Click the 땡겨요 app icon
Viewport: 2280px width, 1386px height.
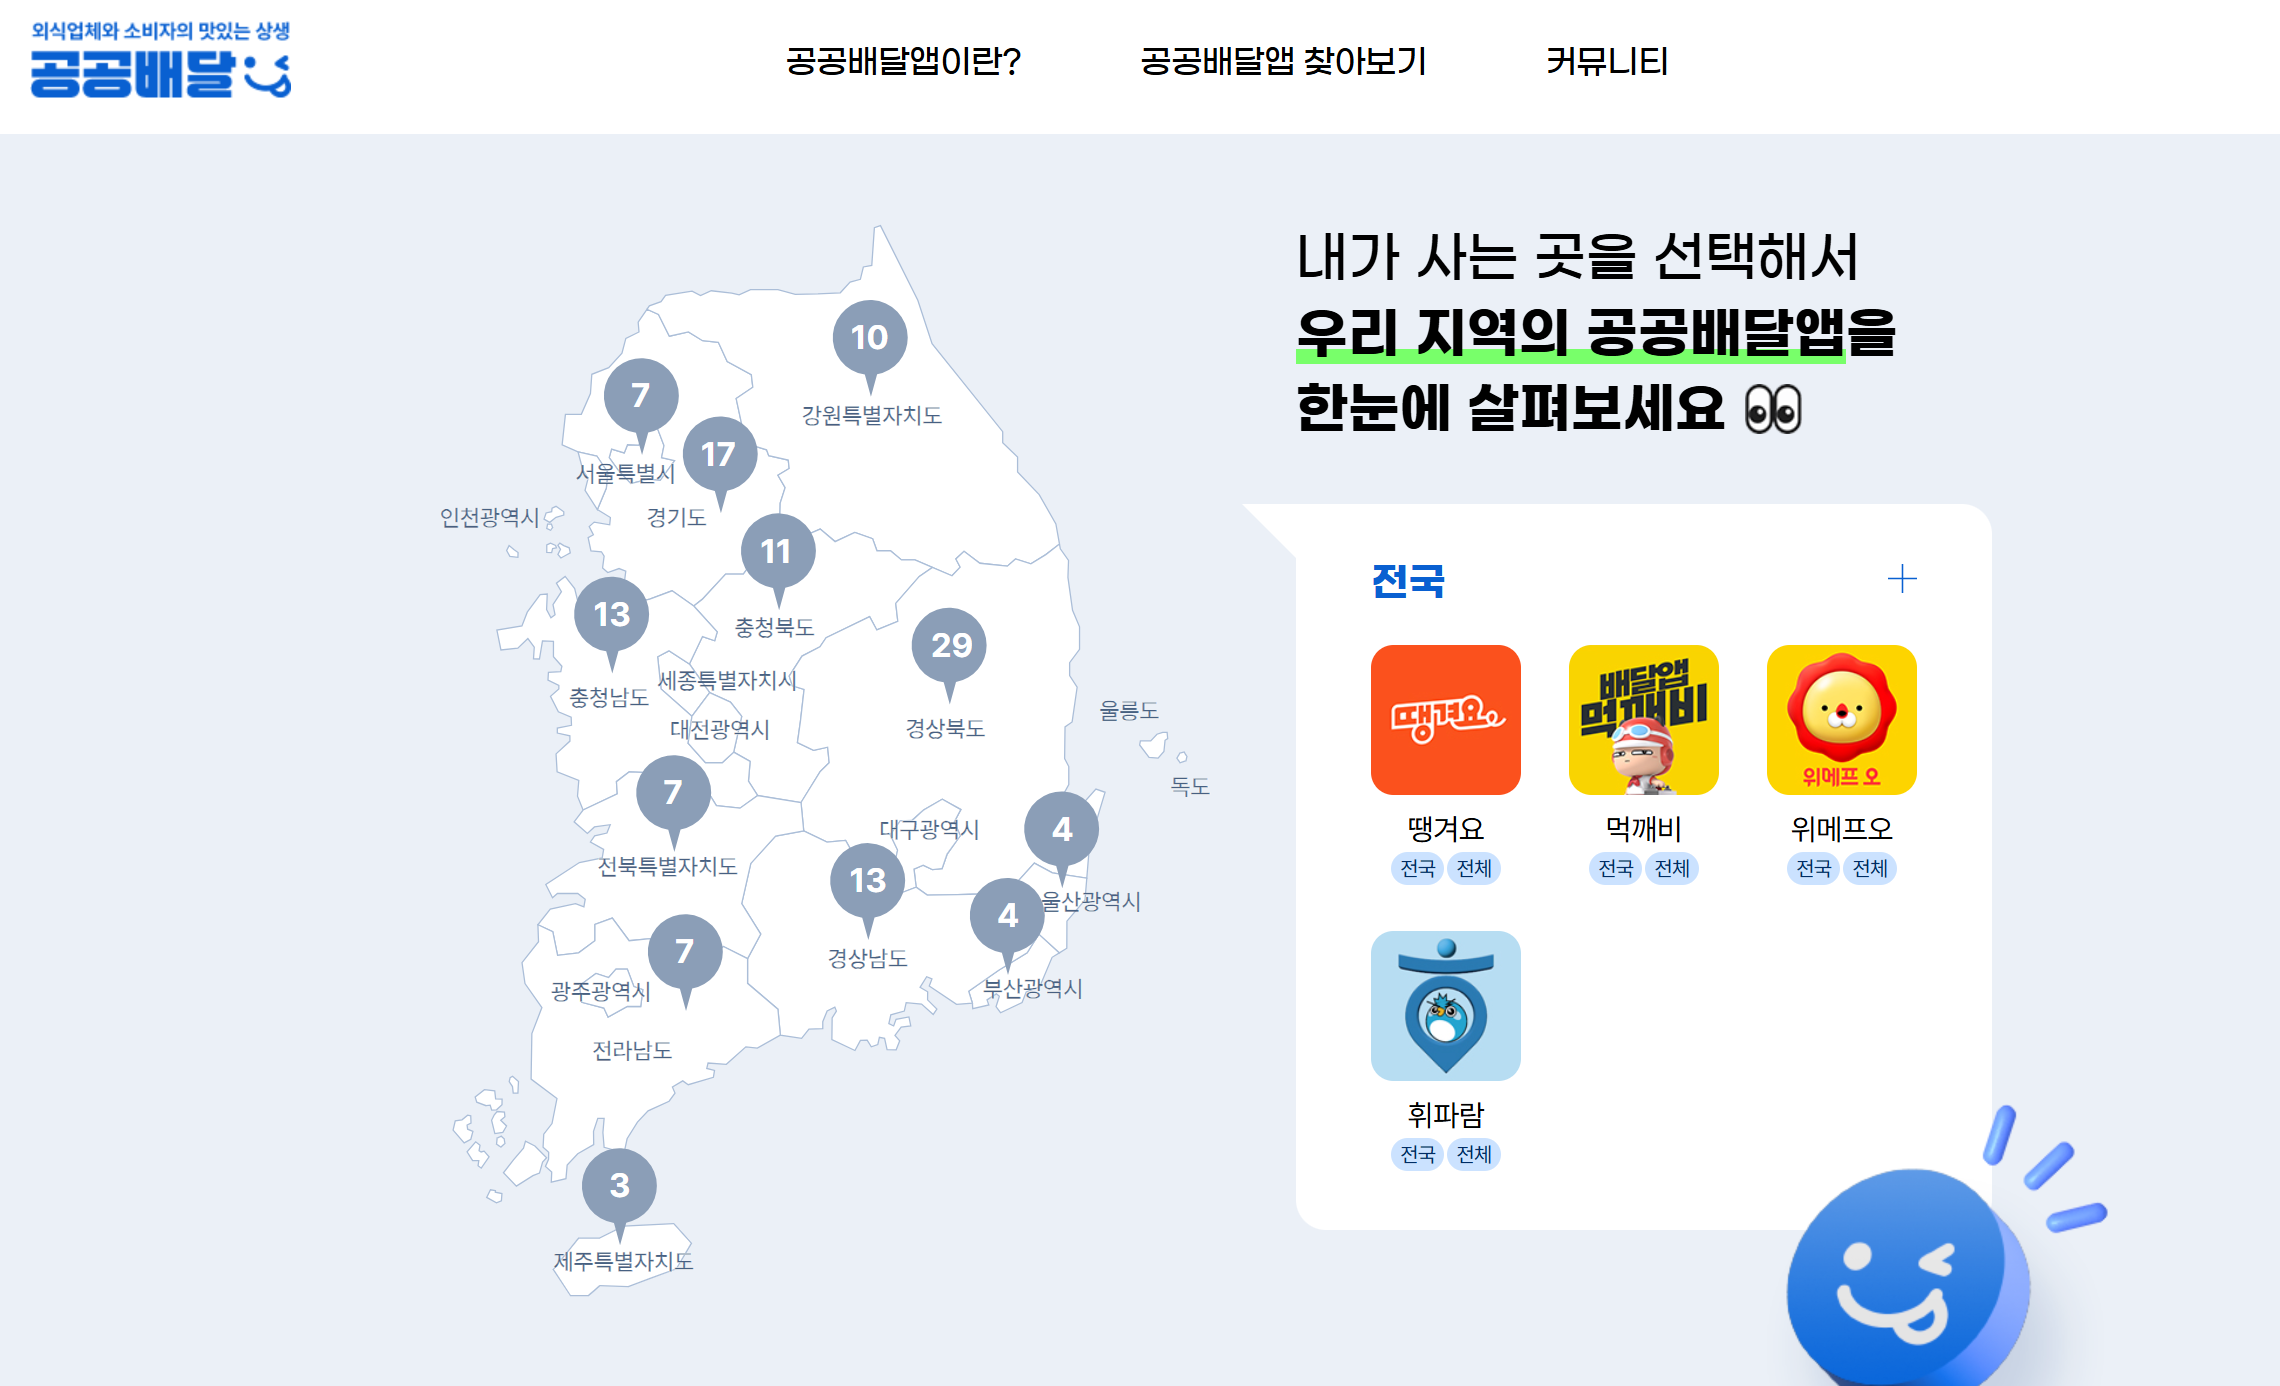[1445, 719]
